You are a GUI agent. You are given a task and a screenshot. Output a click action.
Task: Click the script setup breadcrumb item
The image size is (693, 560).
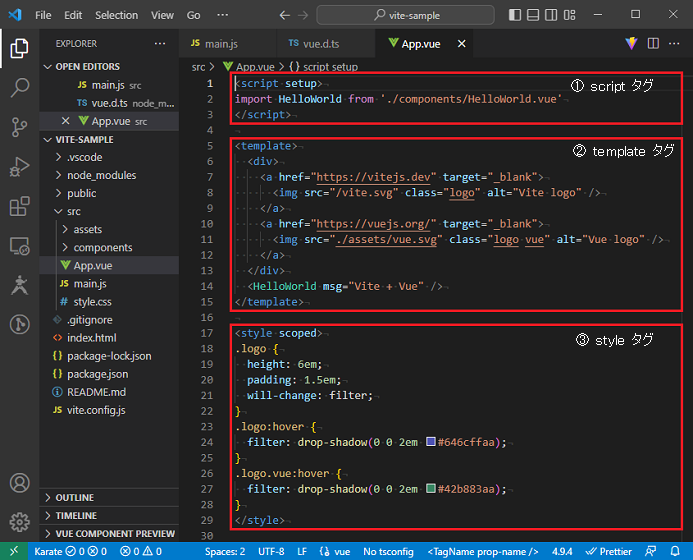(324, 67)
